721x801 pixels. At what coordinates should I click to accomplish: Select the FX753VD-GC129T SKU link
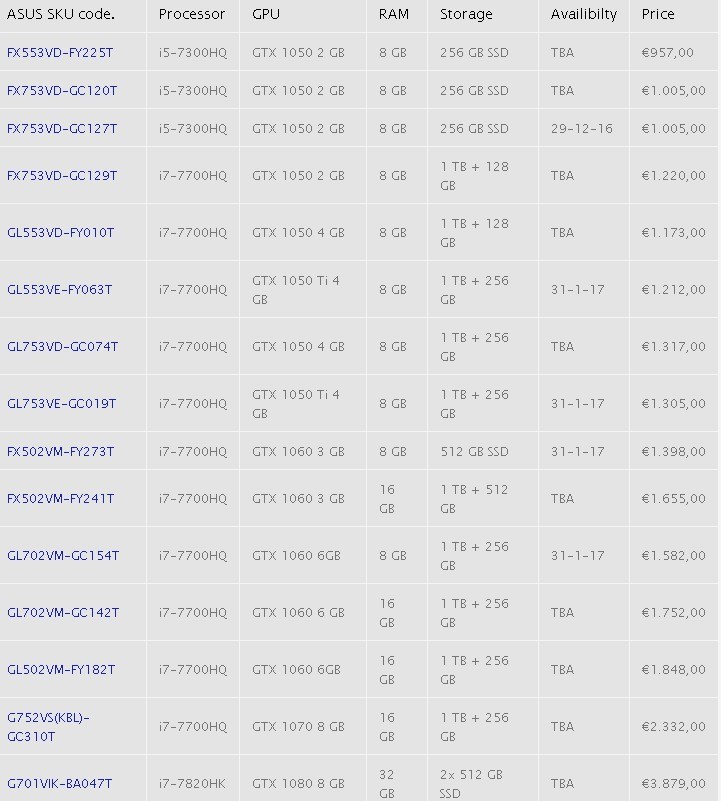point(62,175)
